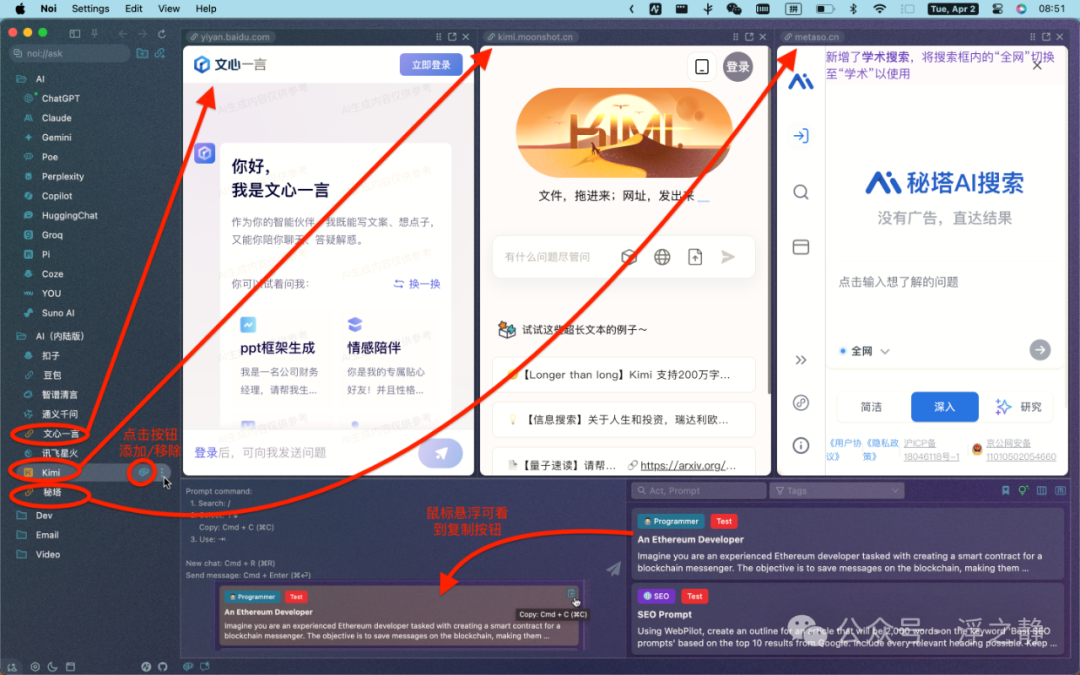
Task: Click Kimi question input field
Action: pos(548,257)
